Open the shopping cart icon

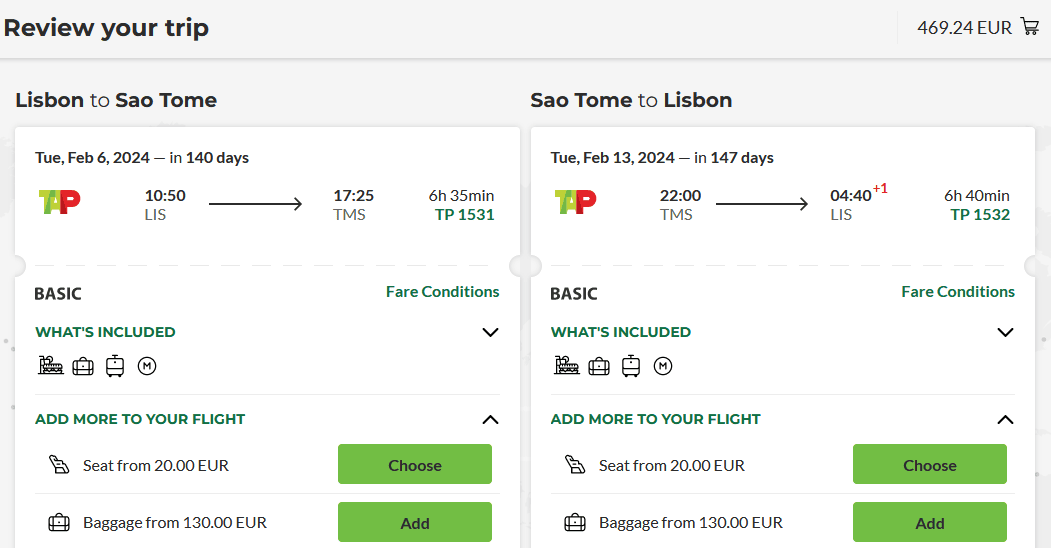click(x=1030, y=27)
